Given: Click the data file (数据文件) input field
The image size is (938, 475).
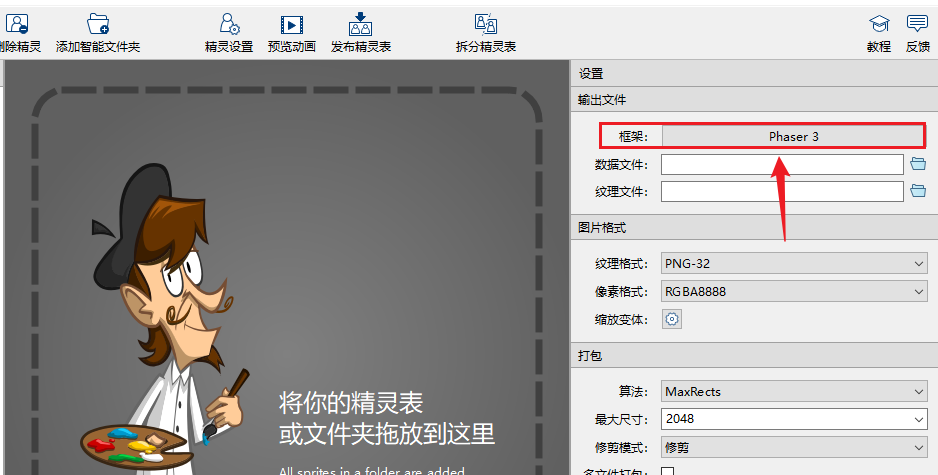Looking at the screenshot, I should click(x=782, y=165).
